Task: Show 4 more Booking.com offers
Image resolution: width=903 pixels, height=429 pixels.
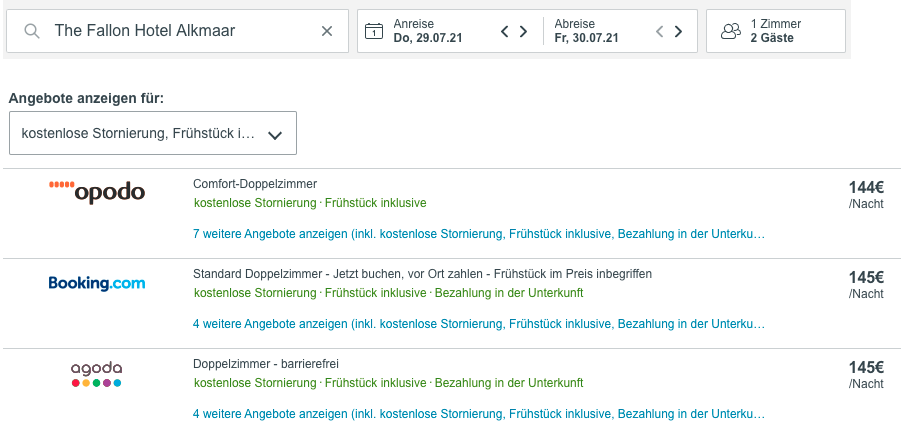Action: (479, 324)
